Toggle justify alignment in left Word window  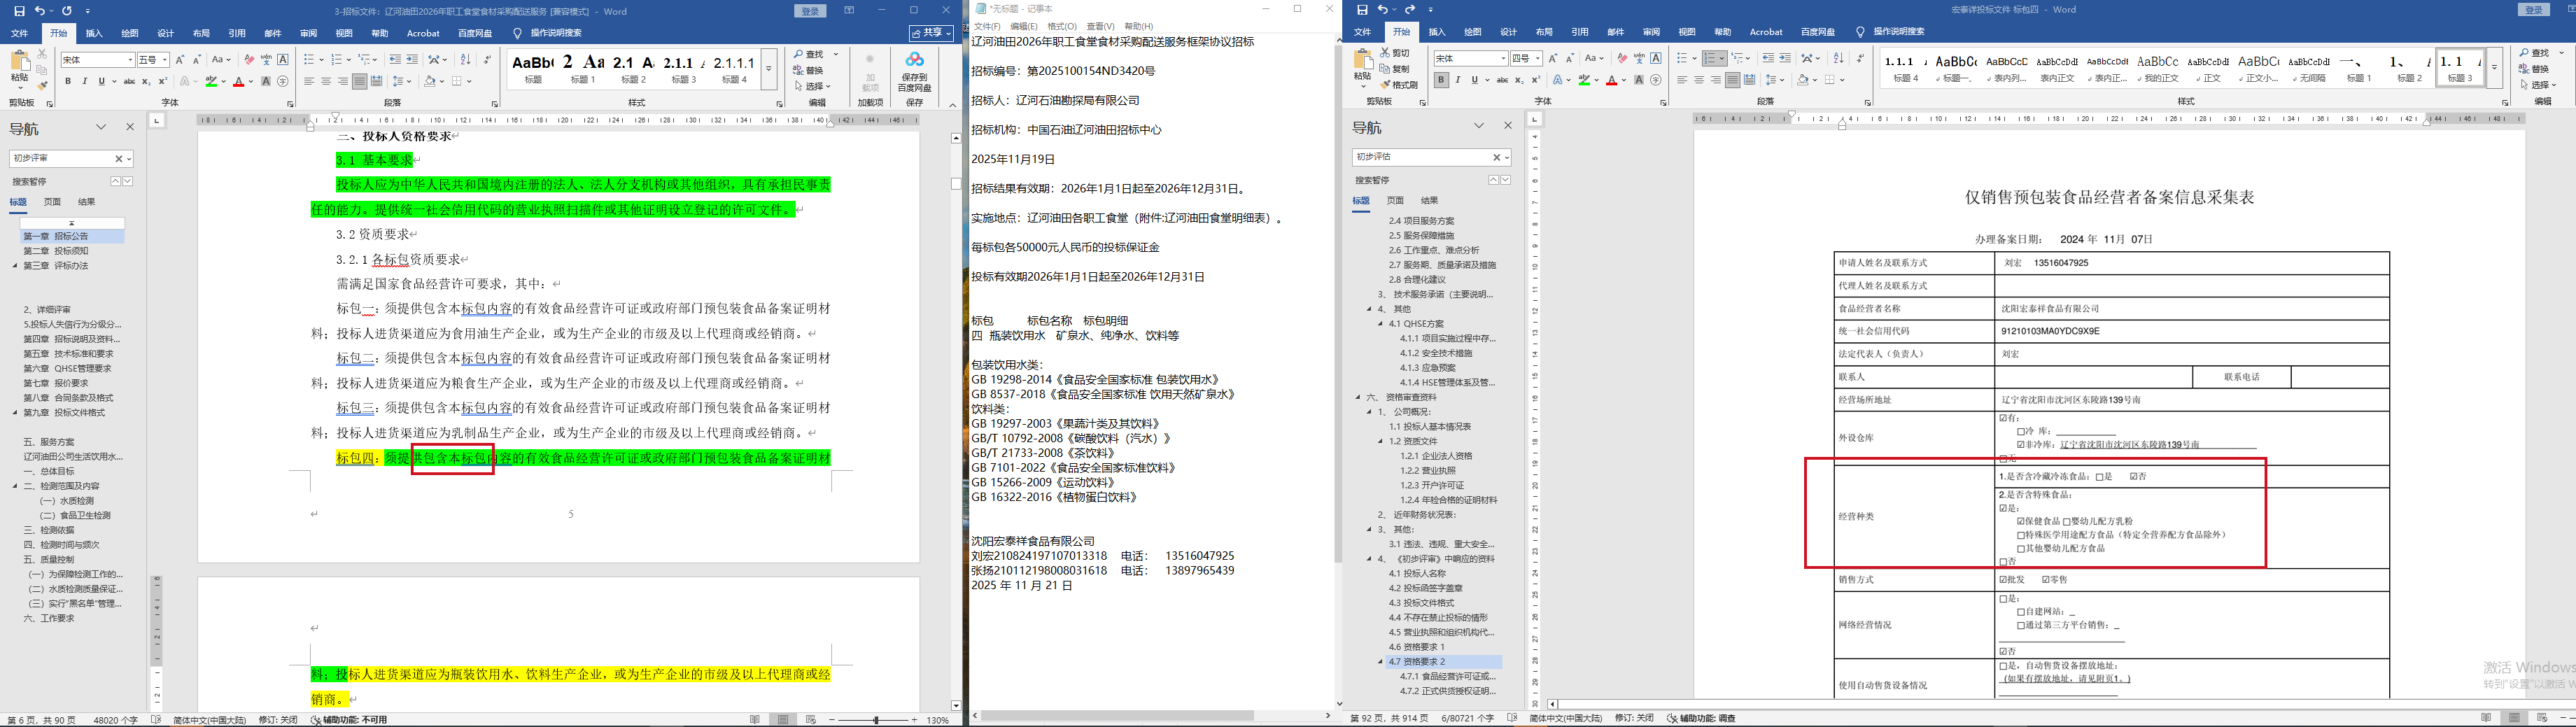(360, 82)
